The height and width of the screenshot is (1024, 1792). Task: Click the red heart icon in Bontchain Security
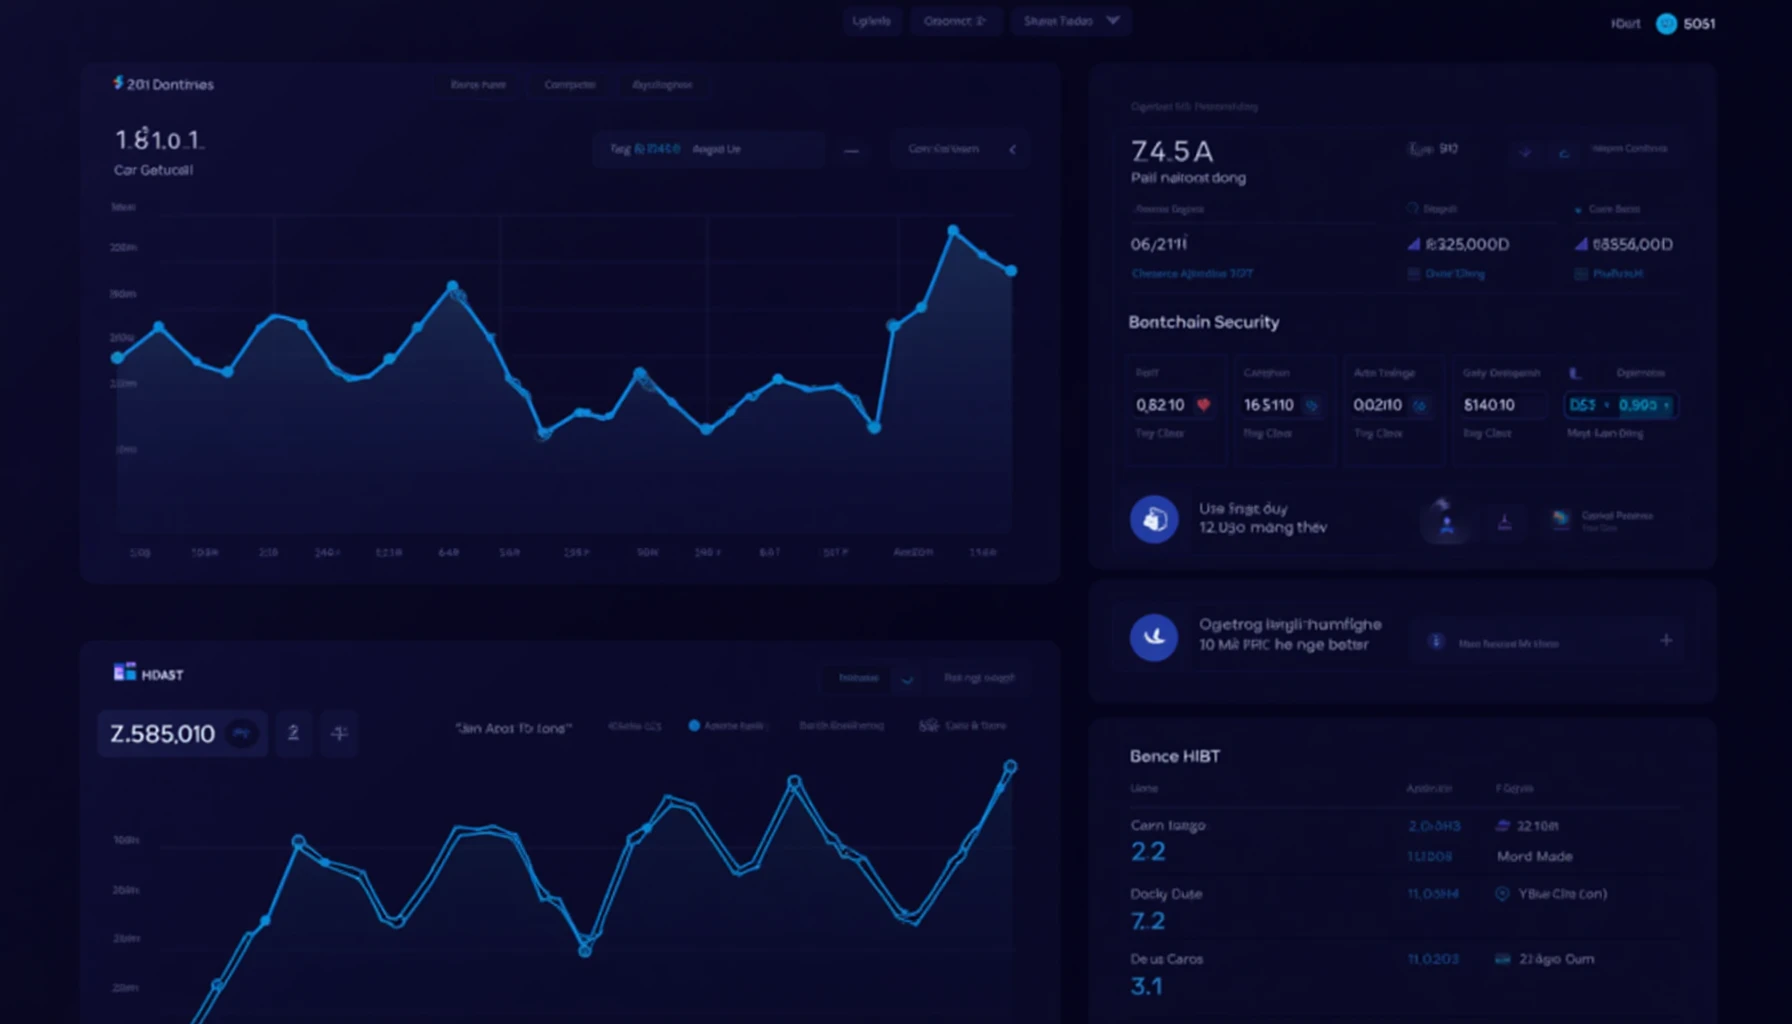(1204, 404)
